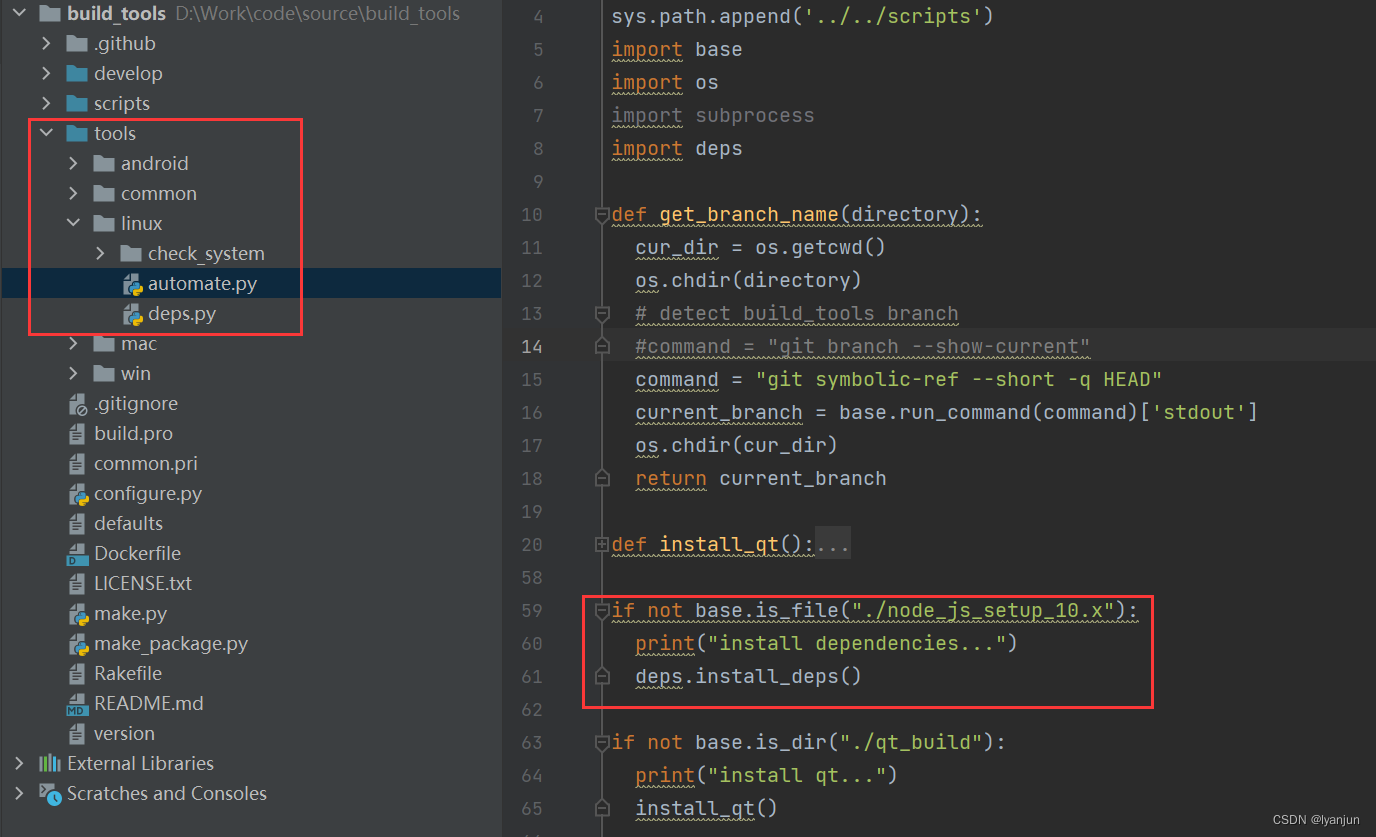Click line number 14 in gutter
1376x837 pixels.
tap(532, 346)
